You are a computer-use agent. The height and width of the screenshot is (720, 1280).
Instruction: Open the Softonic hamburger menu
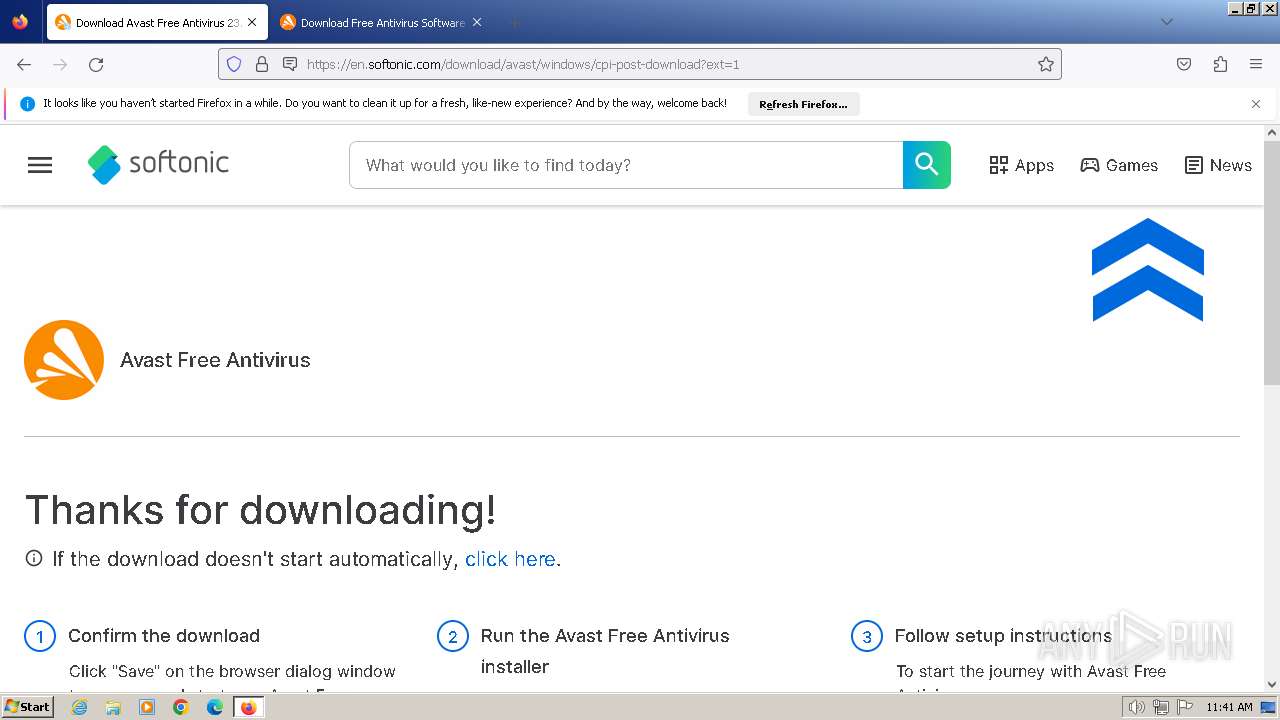point(40,165)
